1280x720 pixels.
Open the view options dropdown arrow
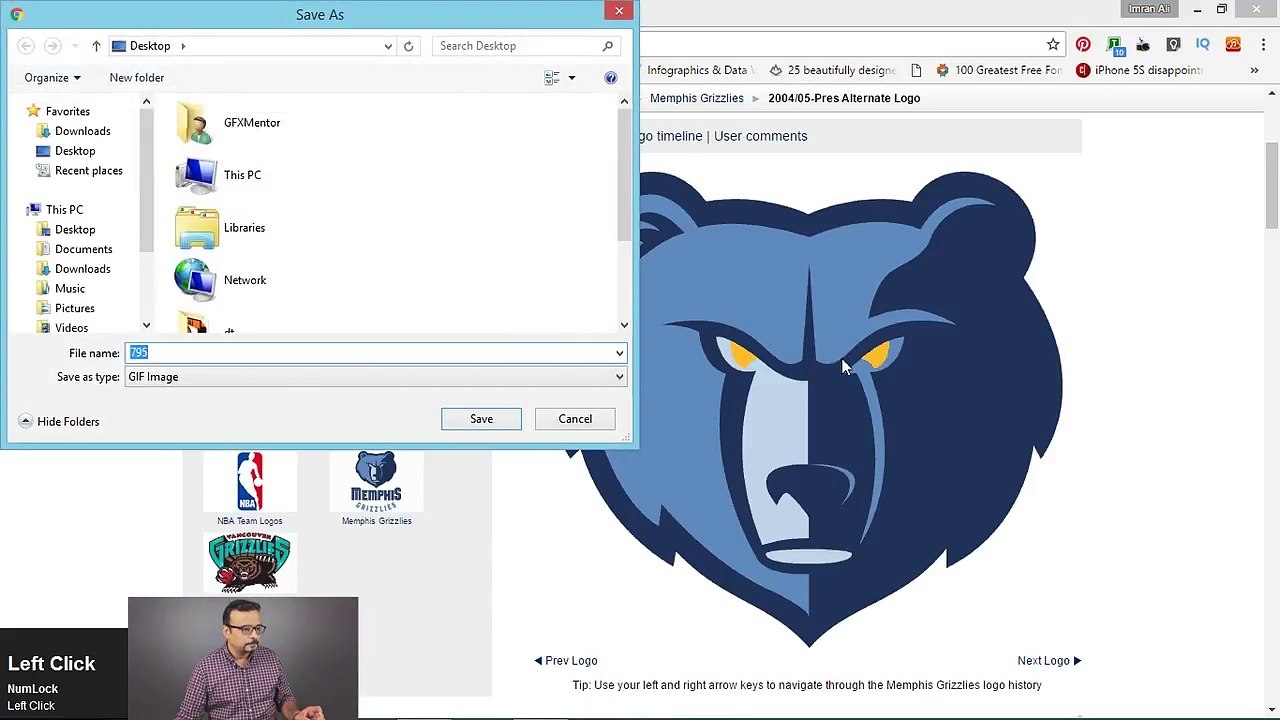[572, 78]
